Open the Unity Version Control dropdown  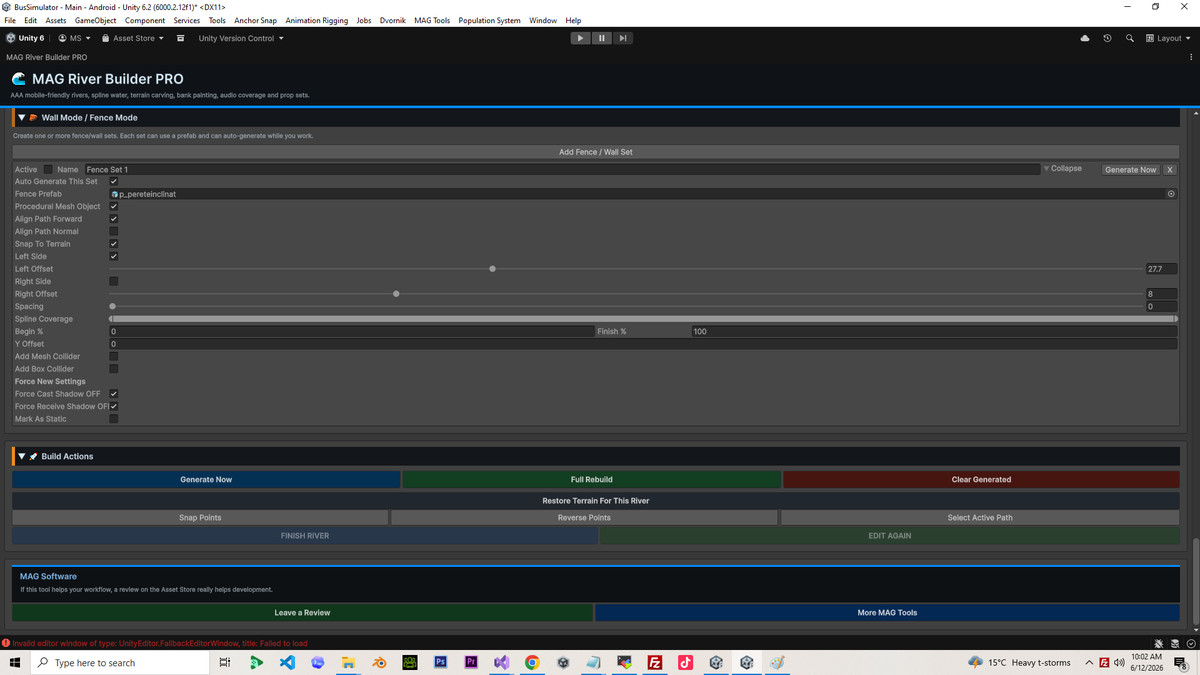pyautogui.click(x=241, y=38)
